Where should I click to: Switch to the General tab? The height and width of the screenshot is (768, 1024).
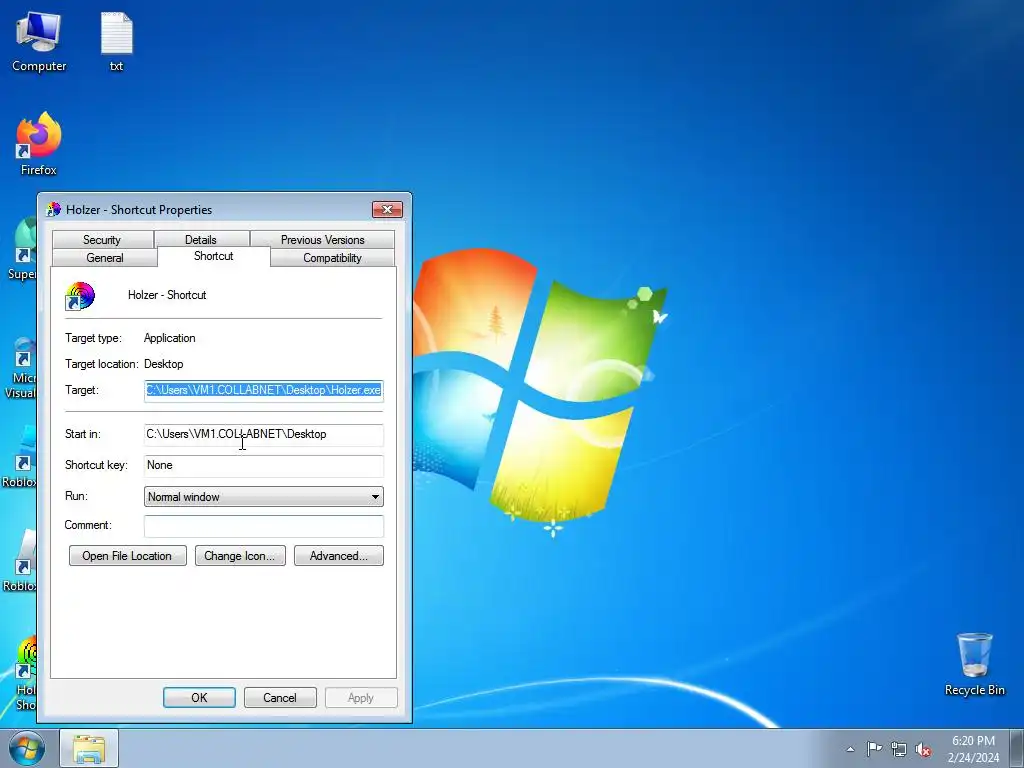tap(104, 257)
